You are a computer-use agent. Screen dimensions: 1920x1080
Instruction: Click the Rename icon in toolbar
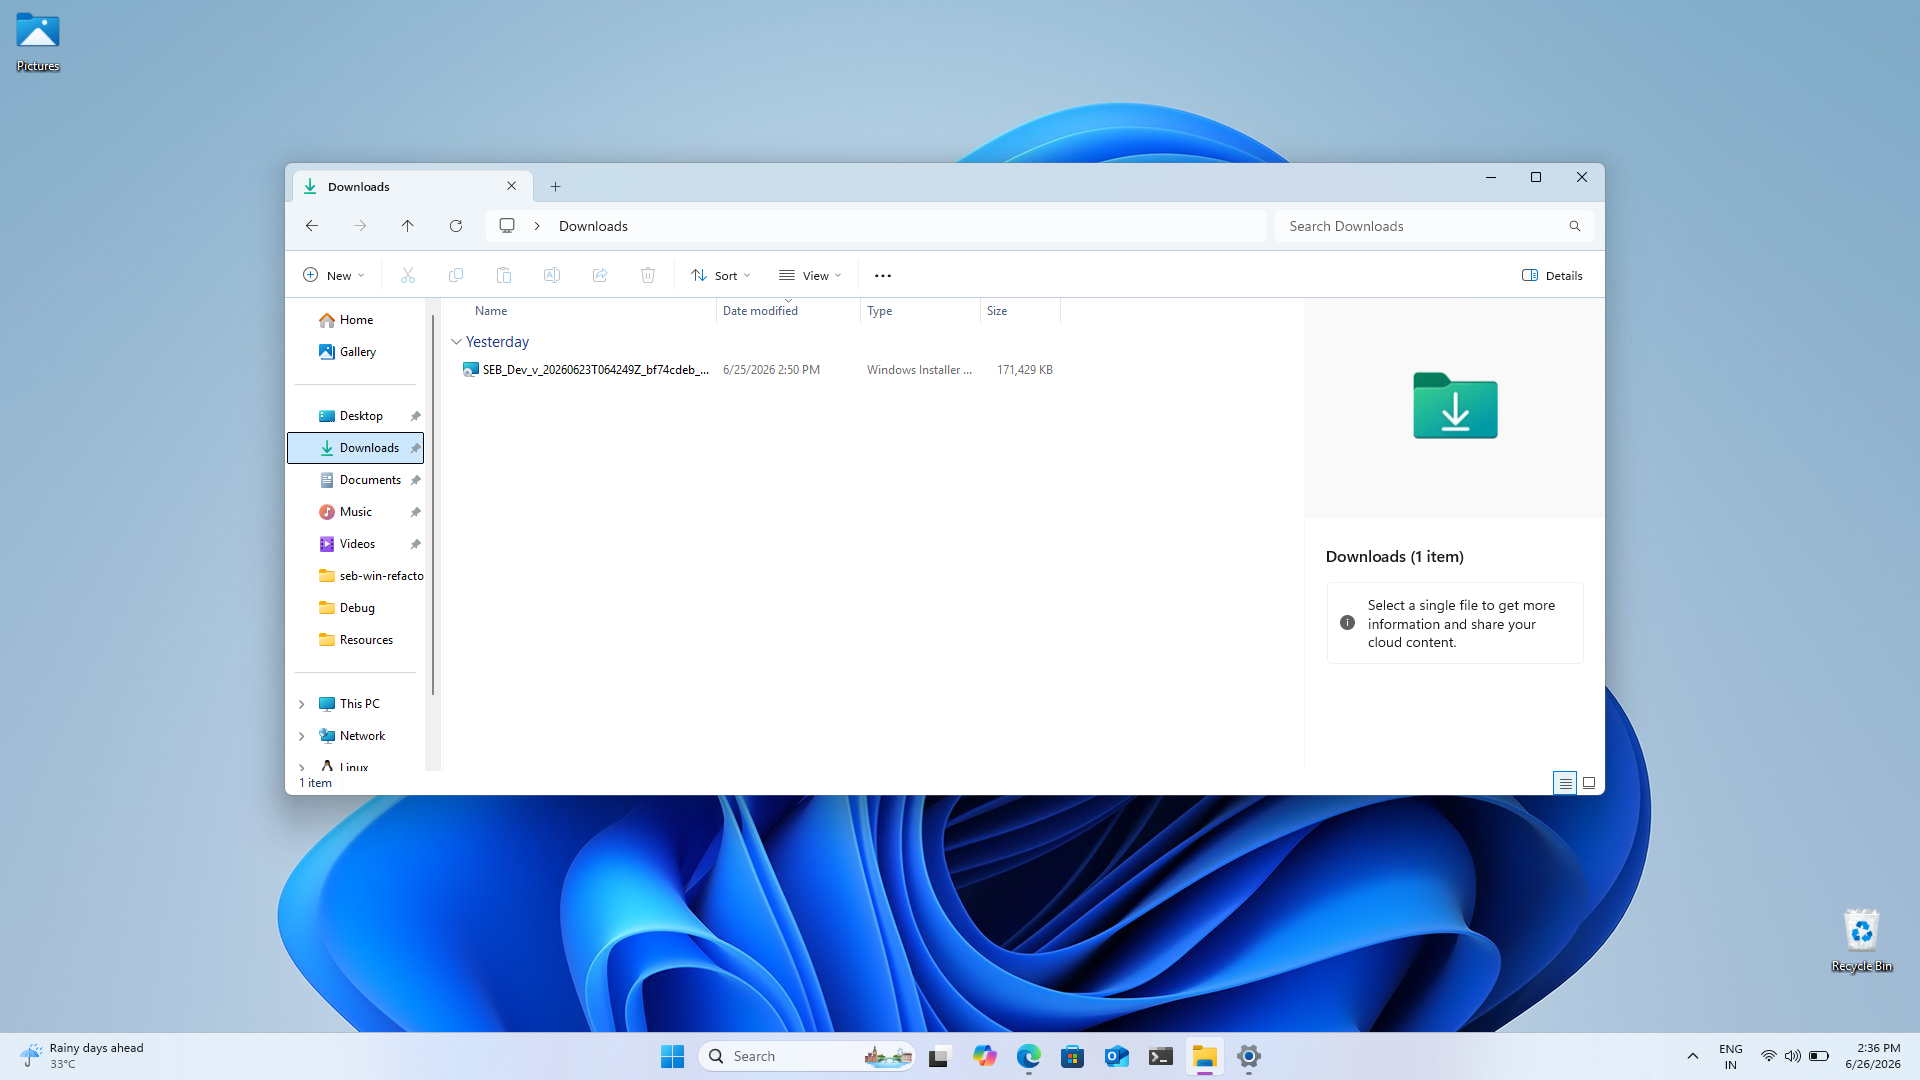click(x=552, y=275)
